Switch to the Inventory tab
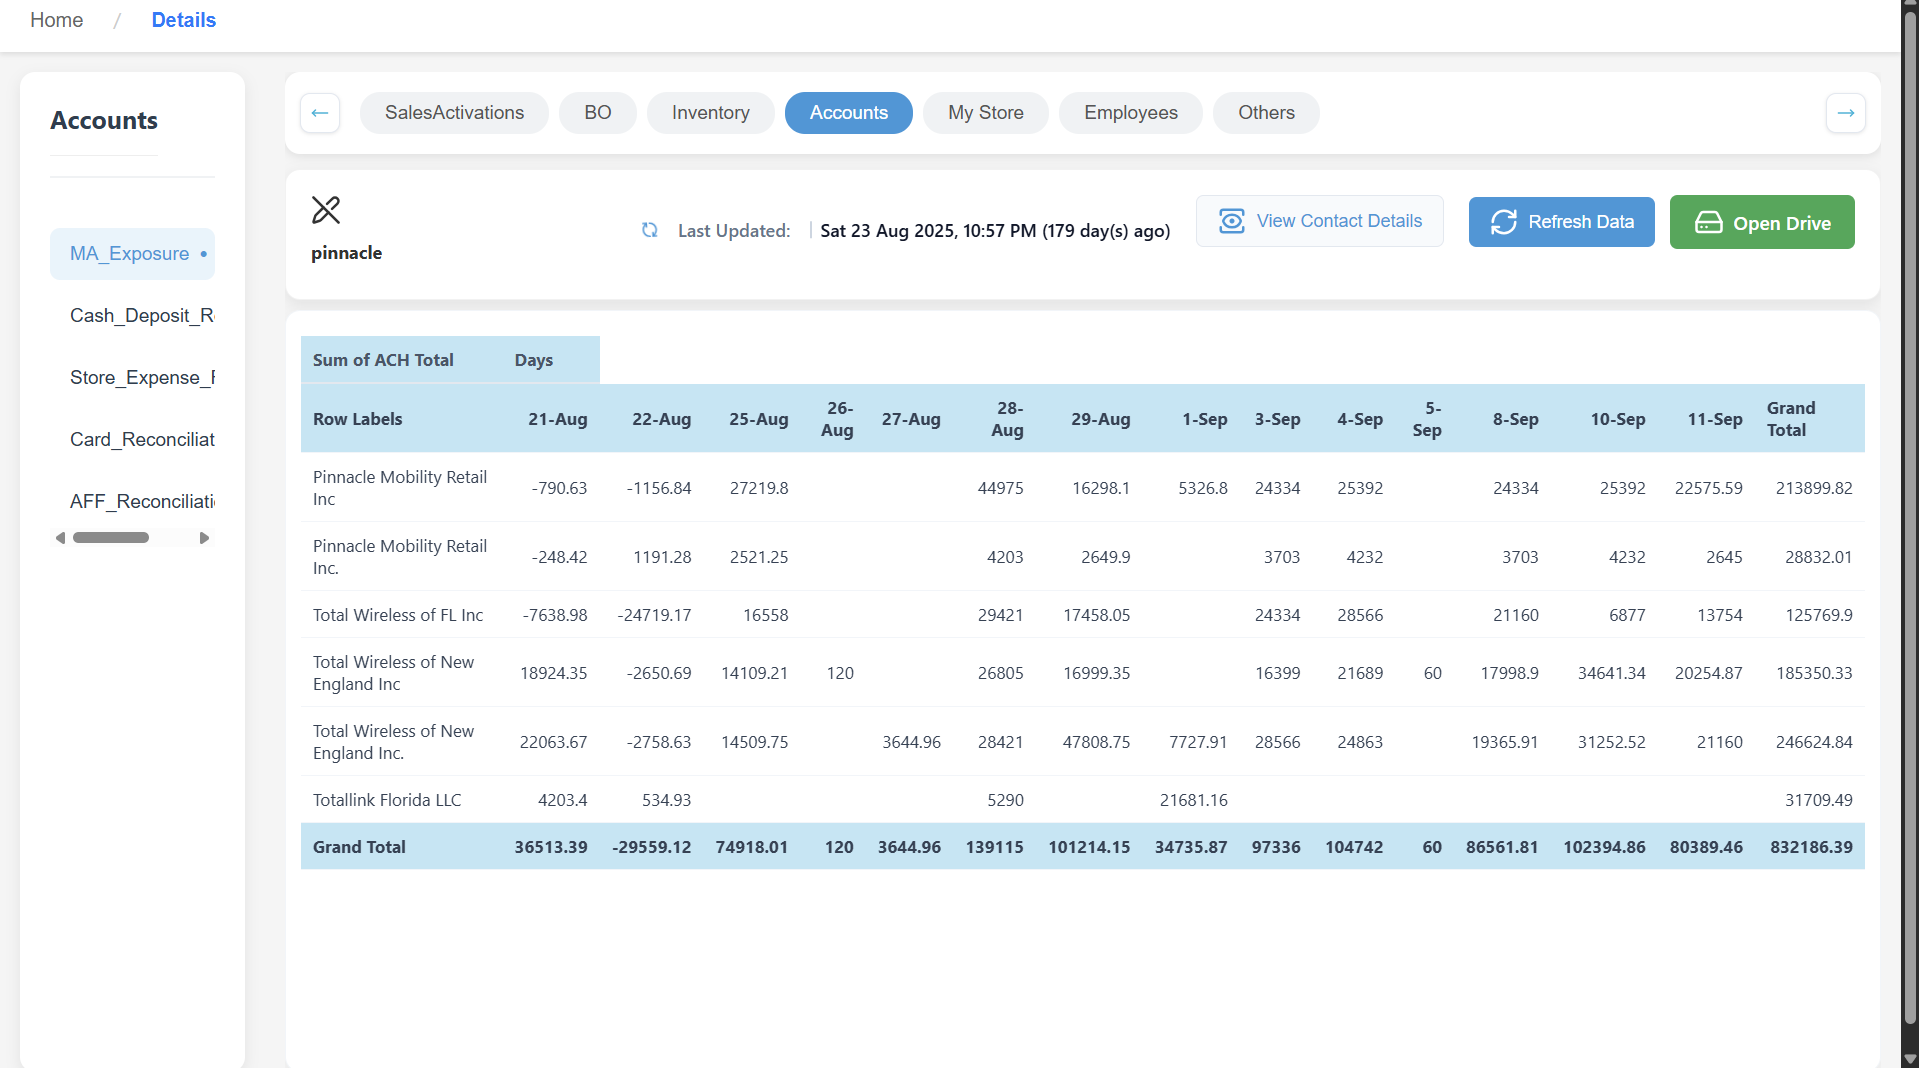 [710, 113]
